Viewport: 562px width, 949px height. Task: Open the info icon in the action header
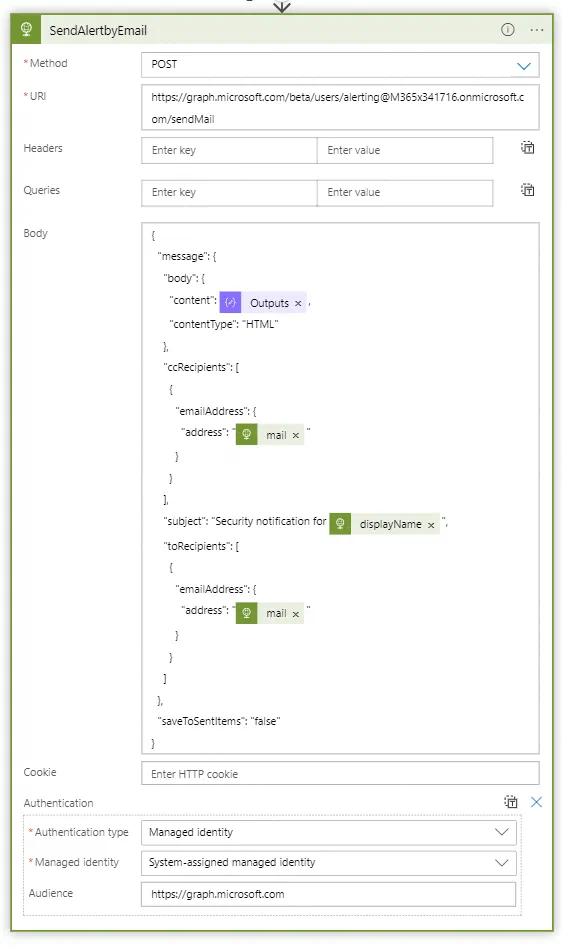click(508, 30)
